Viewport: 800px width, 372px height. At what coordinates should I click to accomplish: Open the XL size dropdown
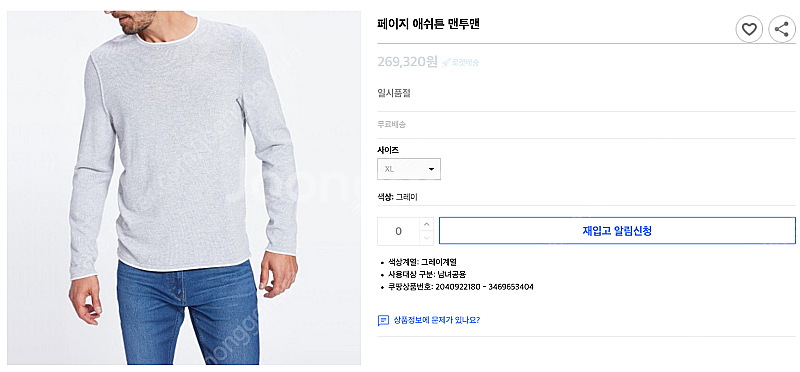pyautogui.click(x=409, y=169)
